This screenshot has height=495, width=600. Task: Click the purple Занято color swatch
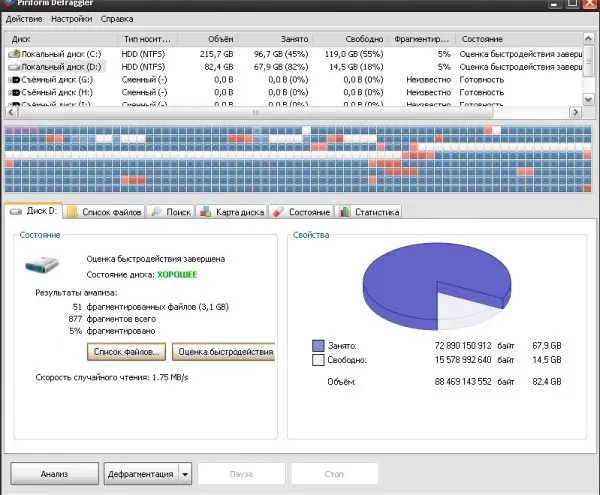[318, 346]
